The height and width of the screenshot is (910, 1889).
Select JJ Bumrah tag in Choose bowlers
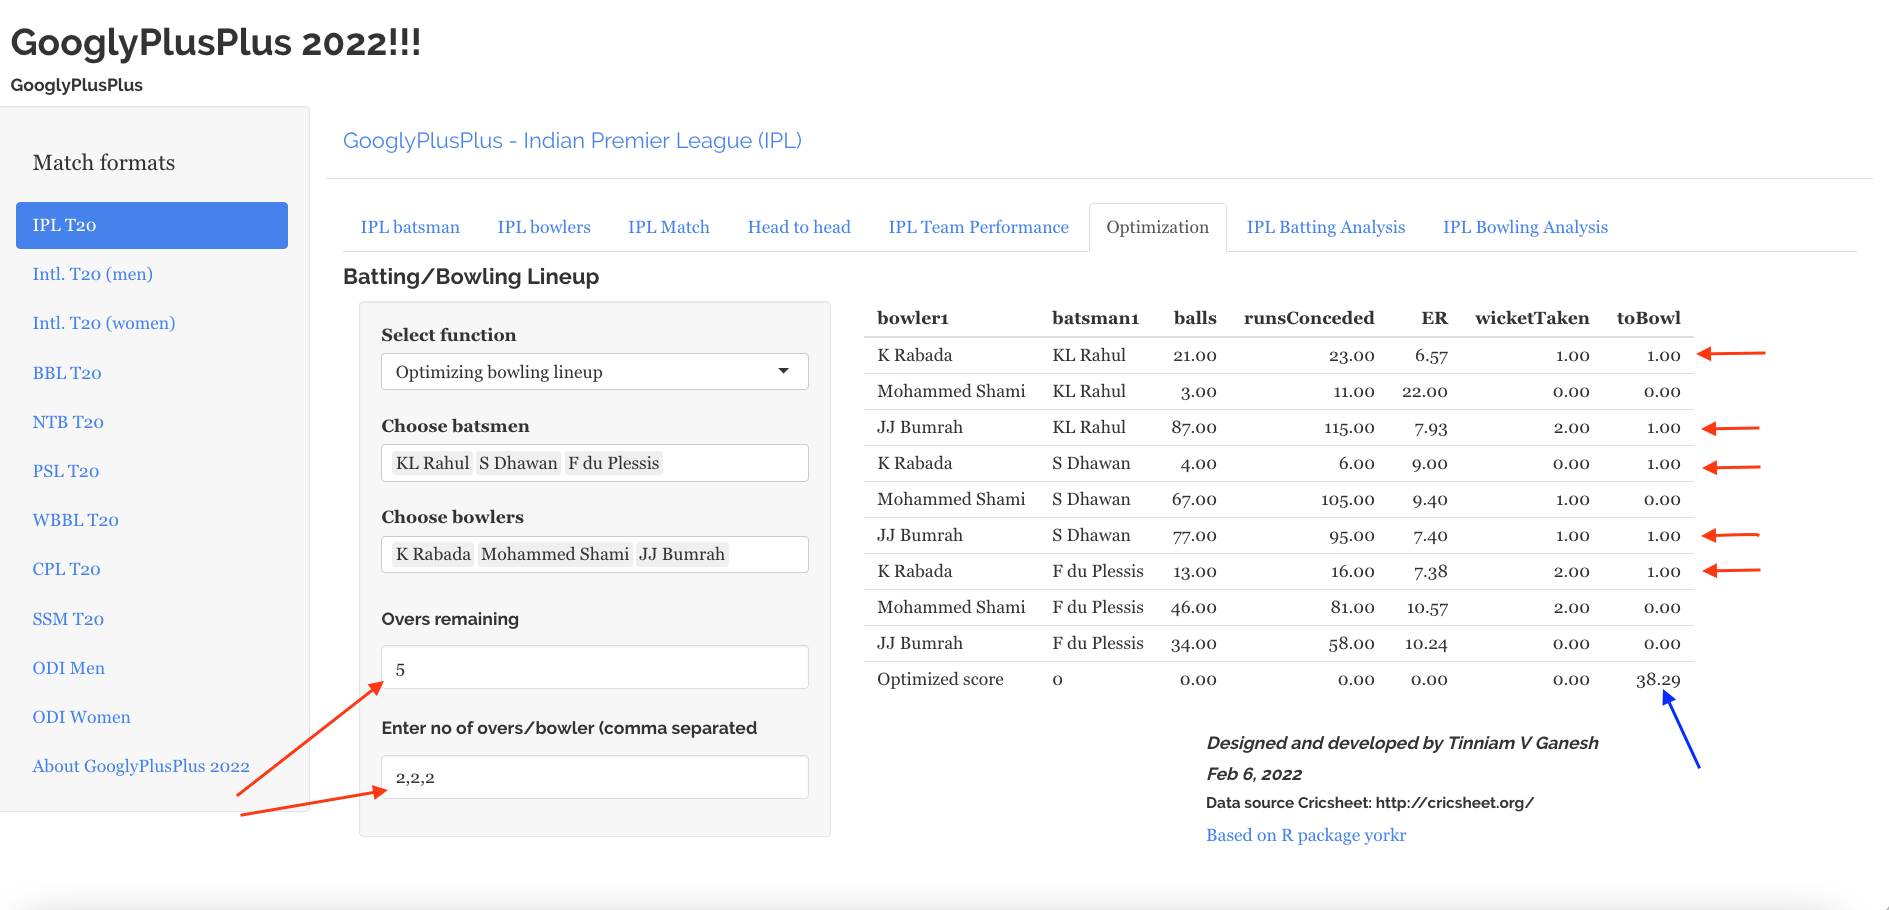click(x=681, y=554)
